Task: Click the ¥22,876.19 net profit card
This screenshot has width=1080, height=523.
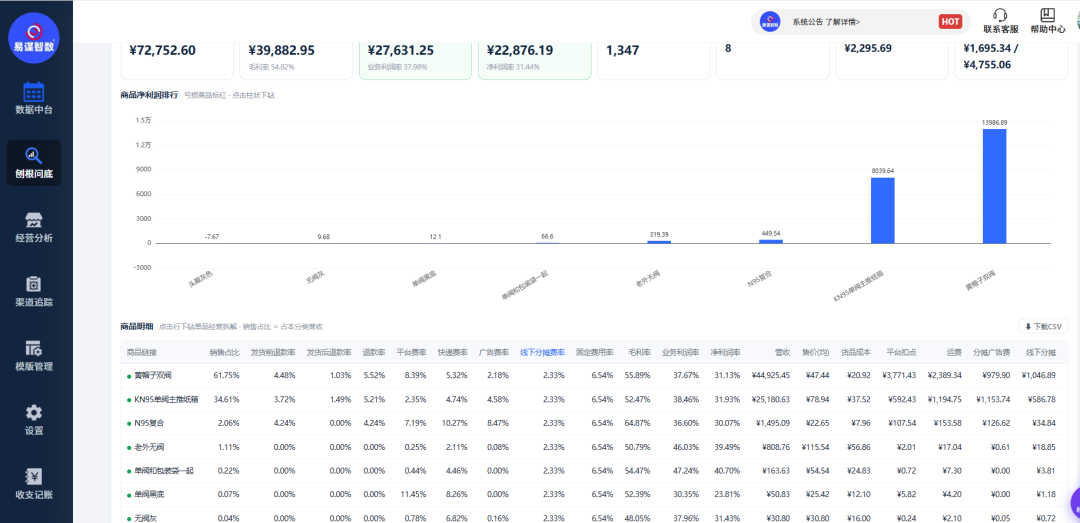Action: (x=534, y=59)
